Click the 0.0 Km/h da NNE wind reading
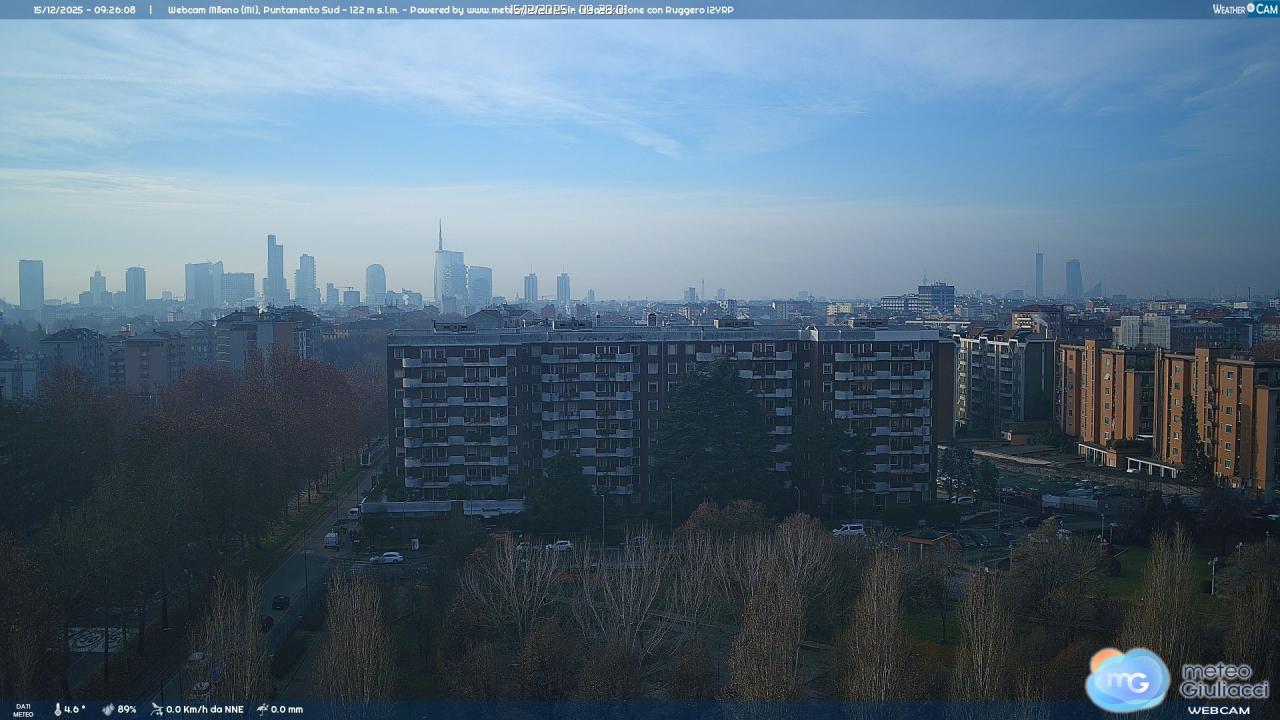1280x720 pixels. click(x=204, y=709)
